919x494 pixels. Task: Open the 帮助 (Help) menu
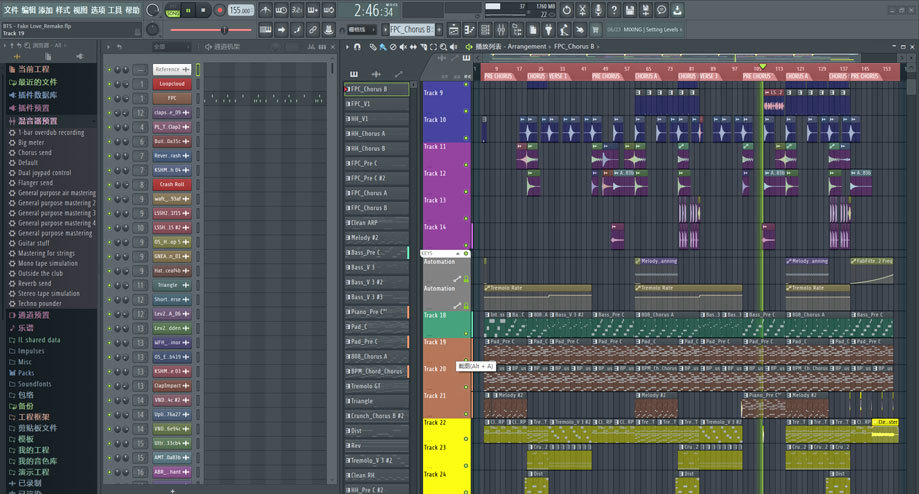(132, 10)
